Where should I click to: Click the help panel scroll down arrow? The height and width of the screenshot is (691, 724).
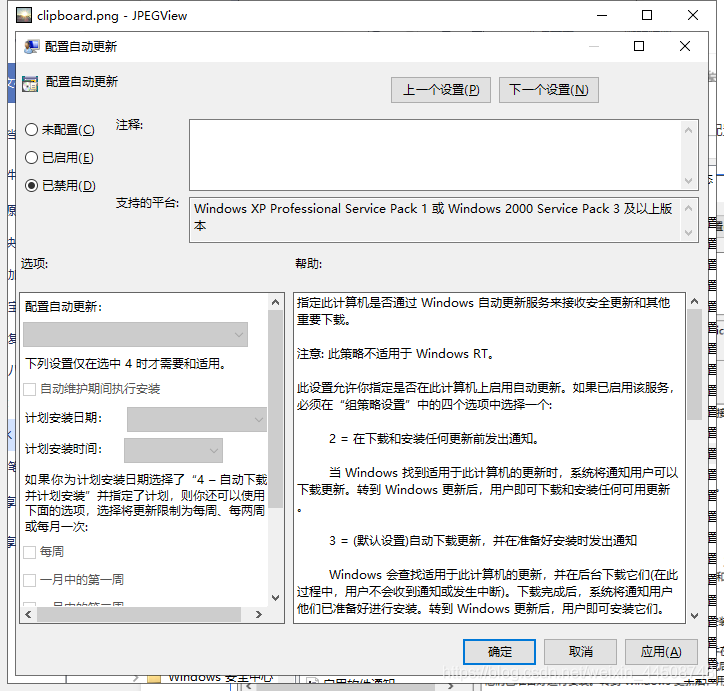(694, 616)
